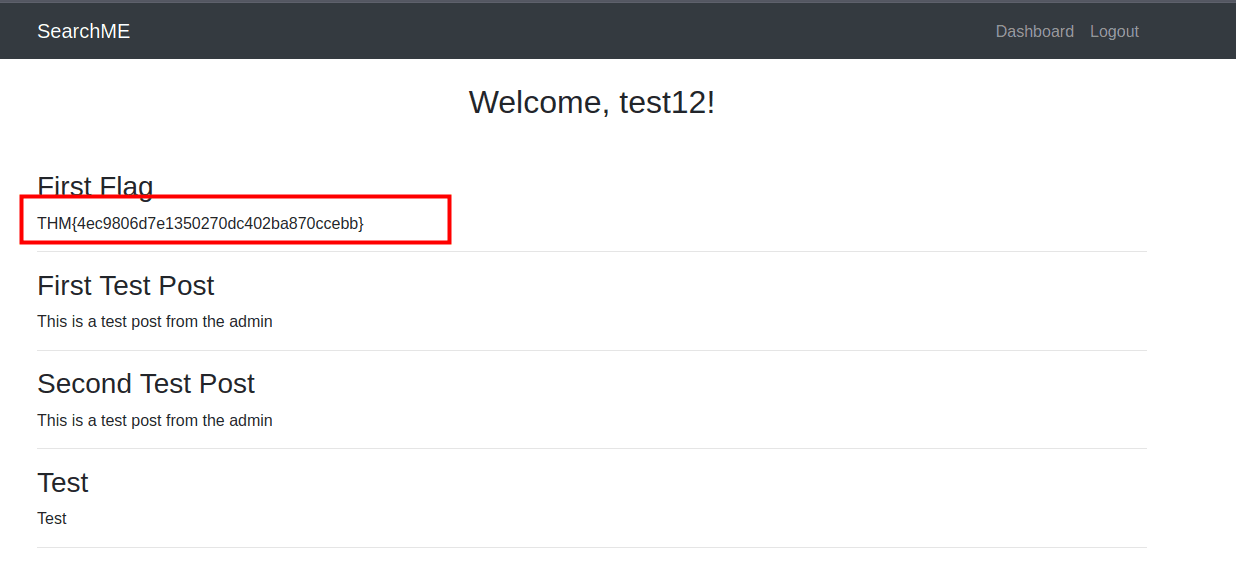This screenshot has height=574, width=1236.
Task: Log out using the Logout item
Action: tap(1114, 31)
